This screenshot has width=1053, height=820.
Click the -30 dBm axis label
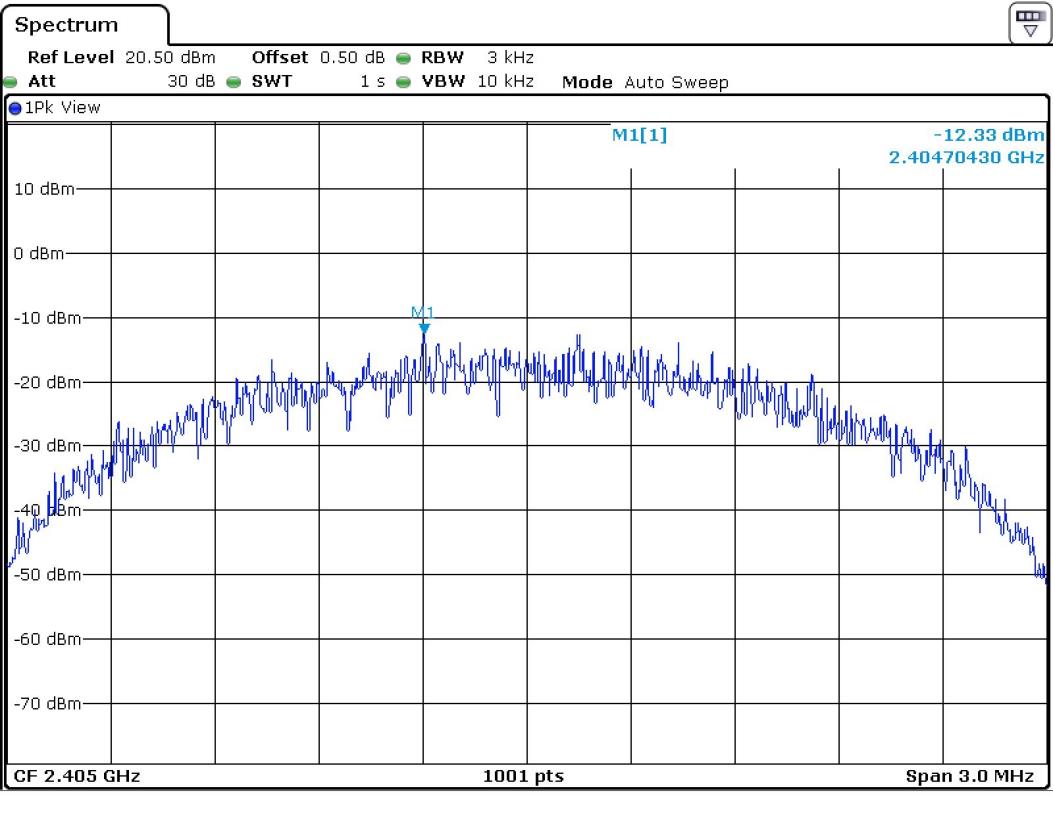click(x=47, y=446)
